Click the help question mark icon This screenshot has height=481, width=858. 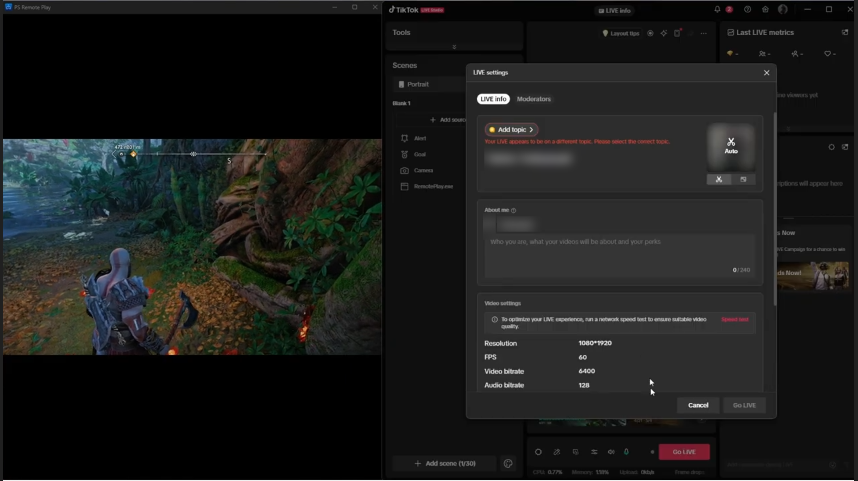click(x=747, y=10)
